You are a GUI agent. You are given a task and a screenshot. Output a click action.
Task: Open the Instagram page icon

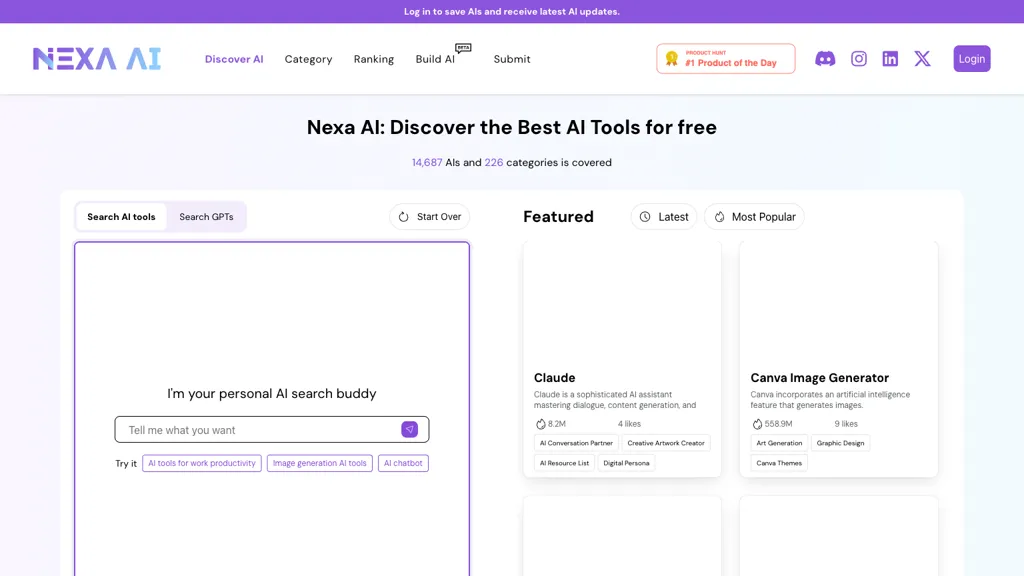858,58
